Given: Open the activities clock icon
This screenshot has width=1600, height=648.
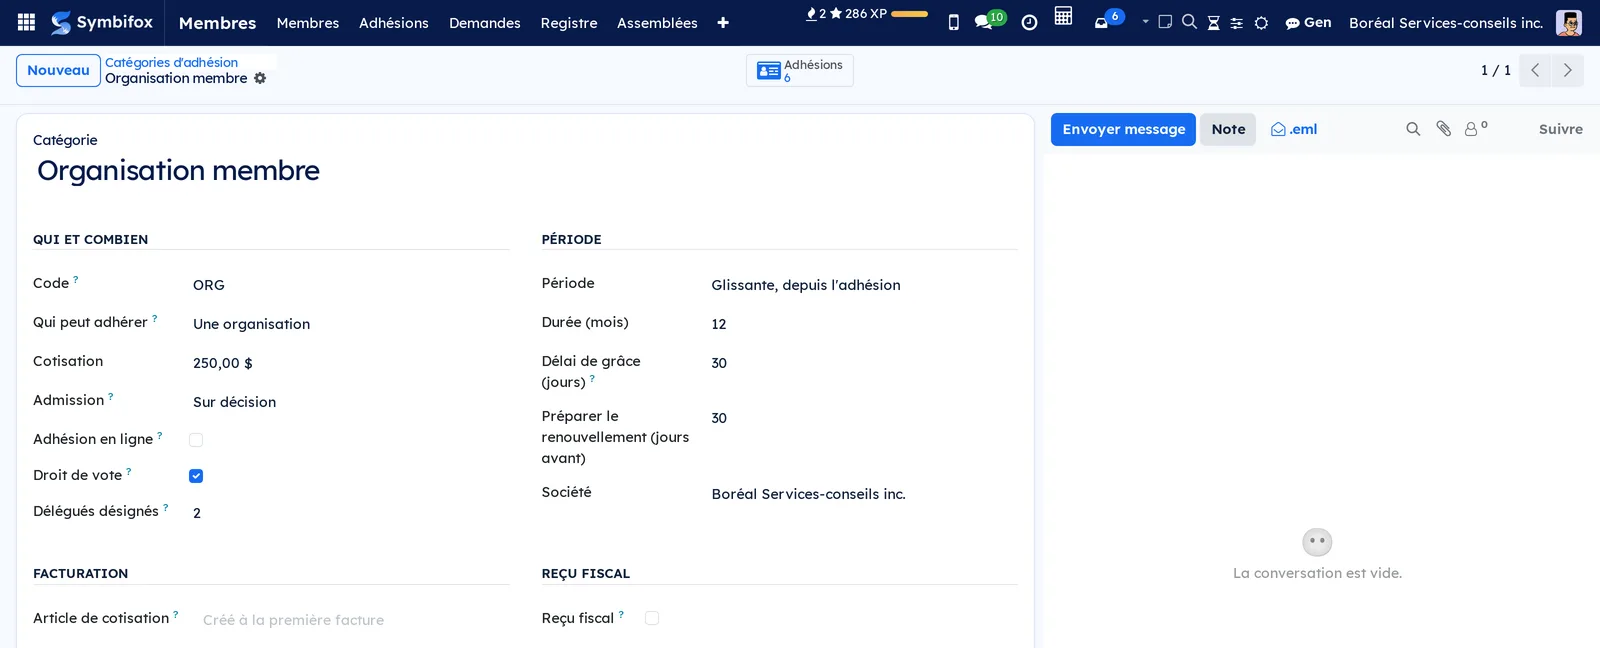Looking at the screenshot, I should tap(1029, 22).
